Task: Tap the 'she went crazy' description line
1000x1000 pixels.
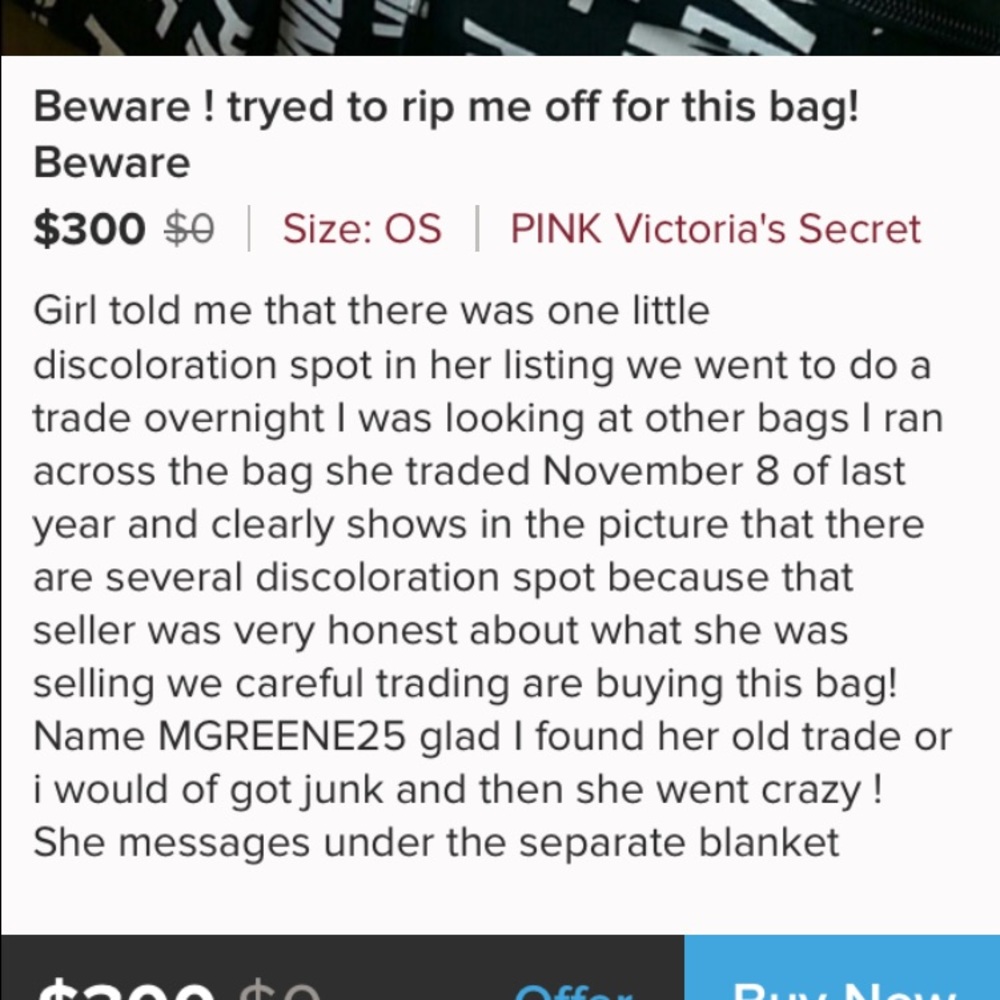Action: coord(458,790)
